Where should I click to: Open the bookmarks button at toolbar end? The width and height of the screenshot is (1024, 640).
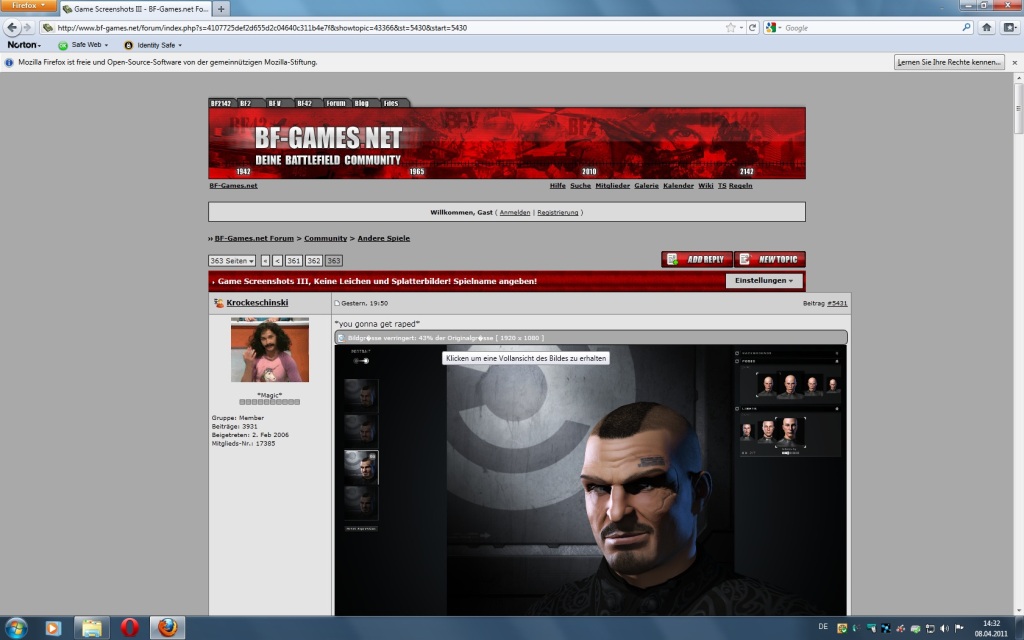click(1010, 27)
